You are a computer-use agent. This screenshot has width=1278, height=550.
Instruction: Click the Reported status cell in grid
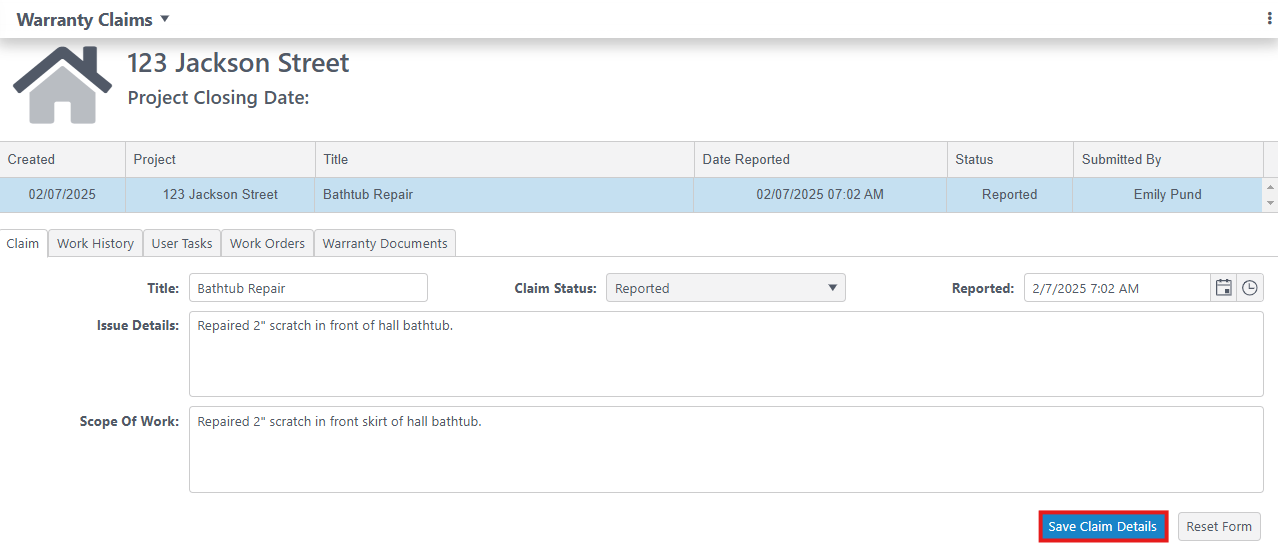[1009, 195]
